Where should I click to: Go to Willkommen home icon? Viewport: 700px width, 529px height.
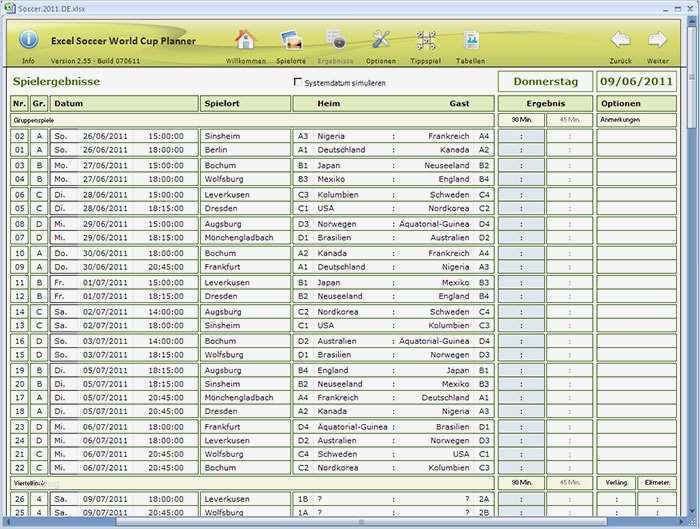[x=245, y=40]
